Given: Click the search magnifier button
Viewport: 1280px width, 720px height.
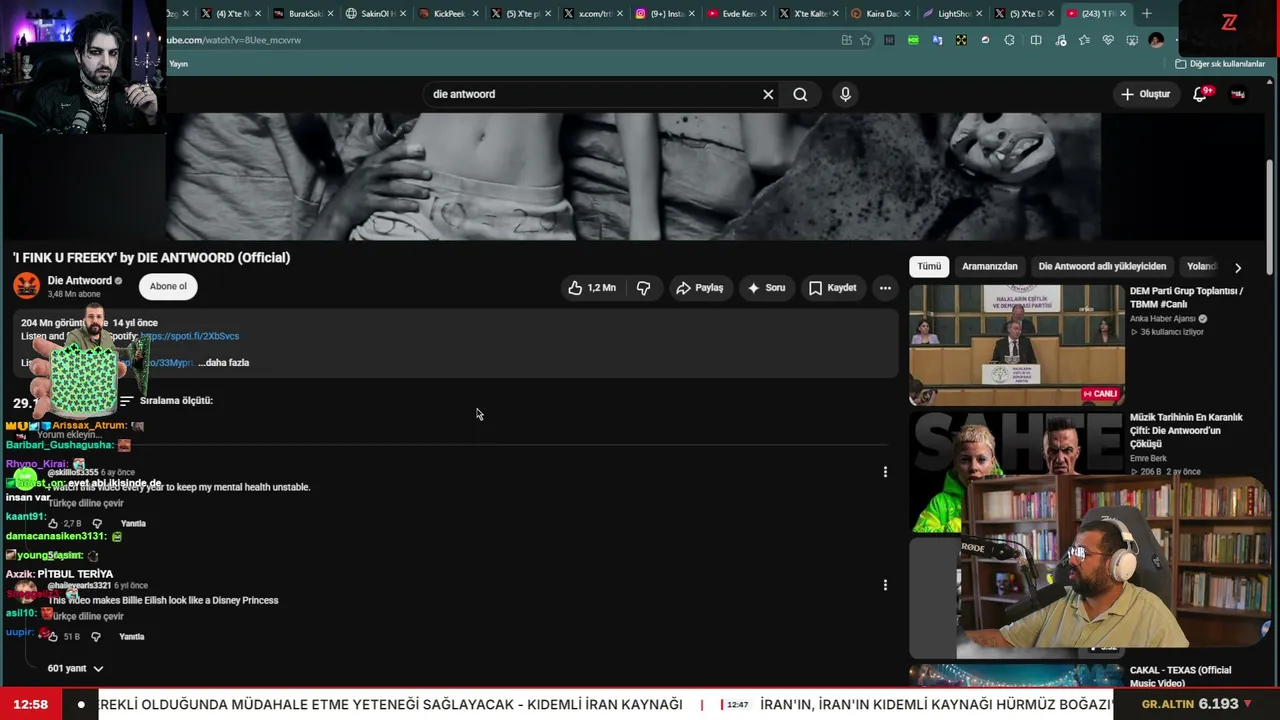Looking at the screenshot, I should tap(800, 94).
